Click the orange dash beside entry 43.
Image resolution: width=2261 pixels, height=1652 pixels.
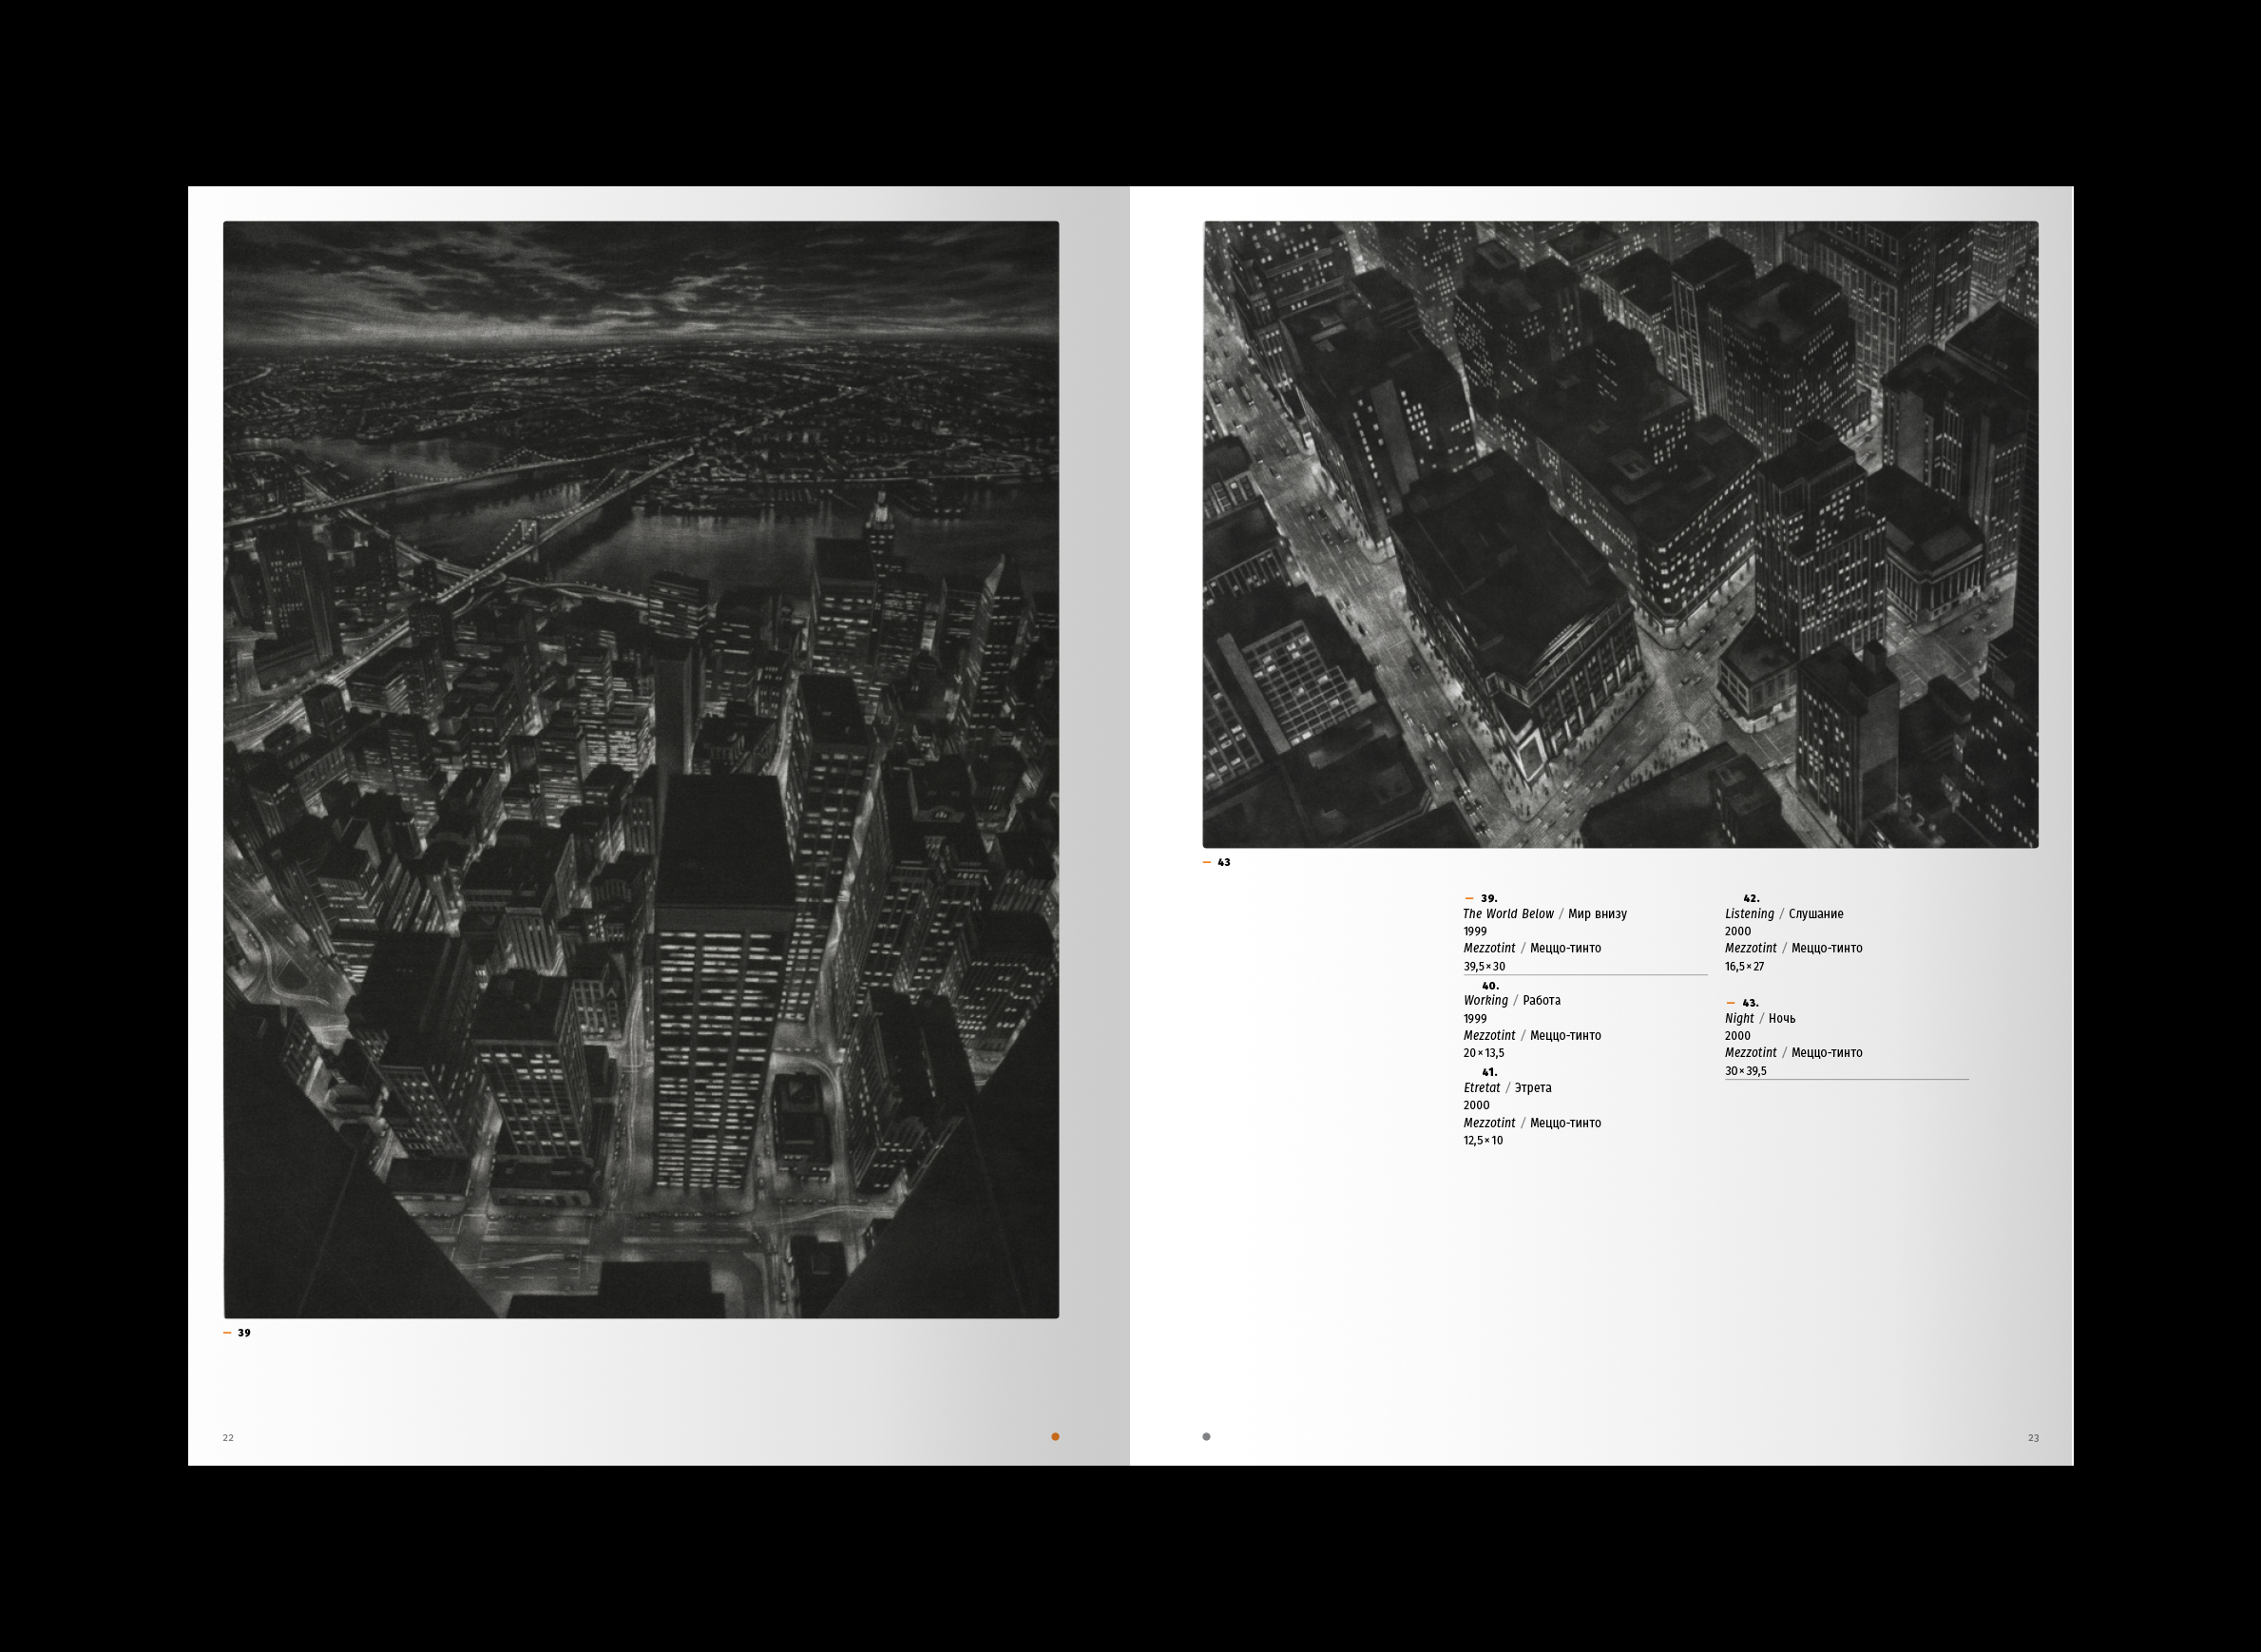[x=1730, y=1002]
